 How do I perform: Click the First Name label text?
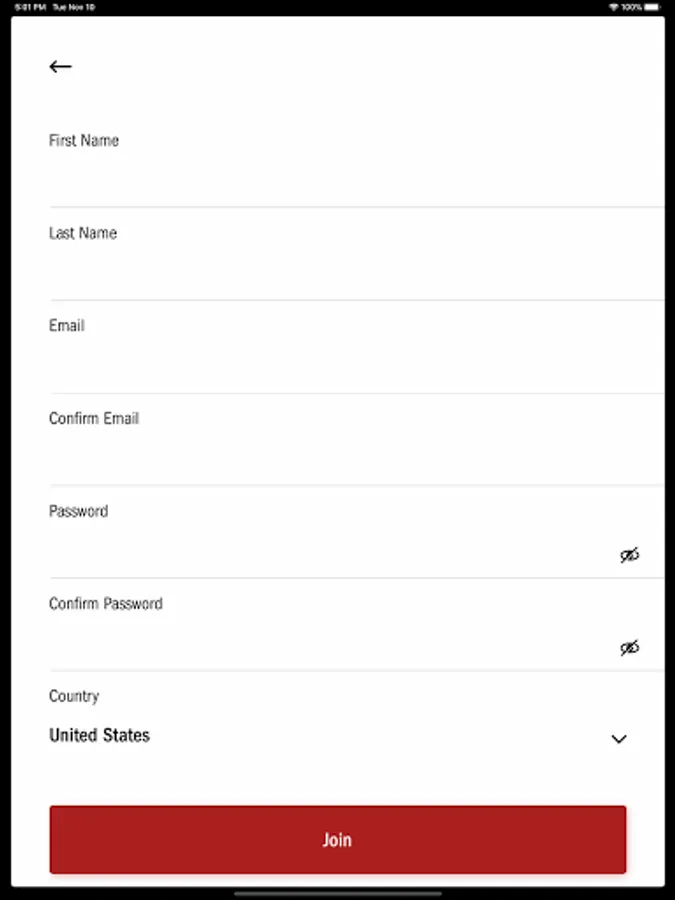pos(84,141)
